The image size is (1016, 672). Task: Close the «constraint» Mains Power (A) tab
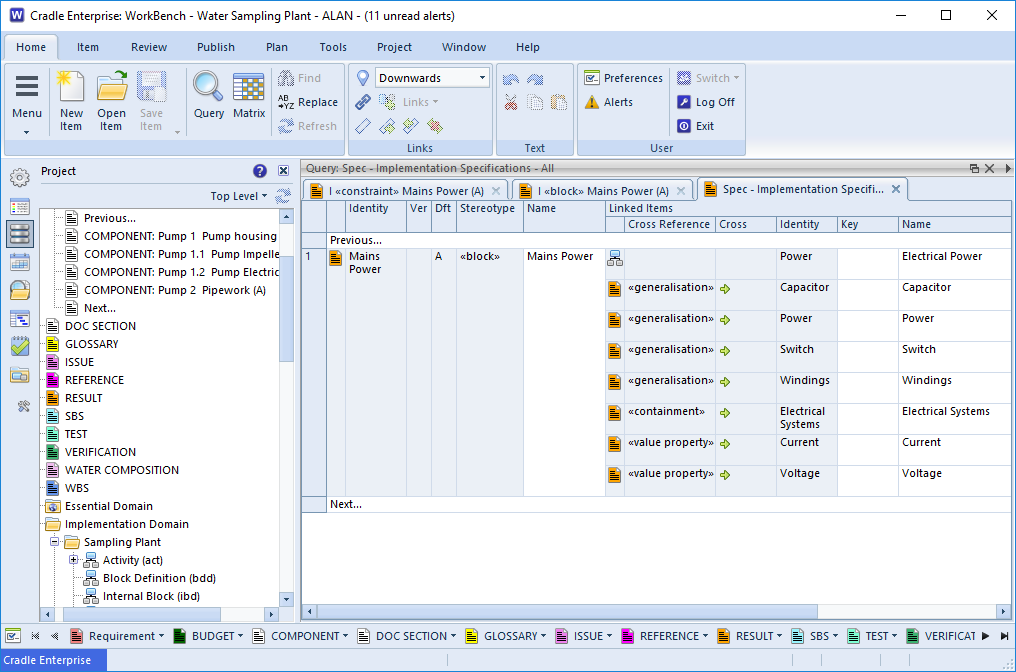point(496,191)
